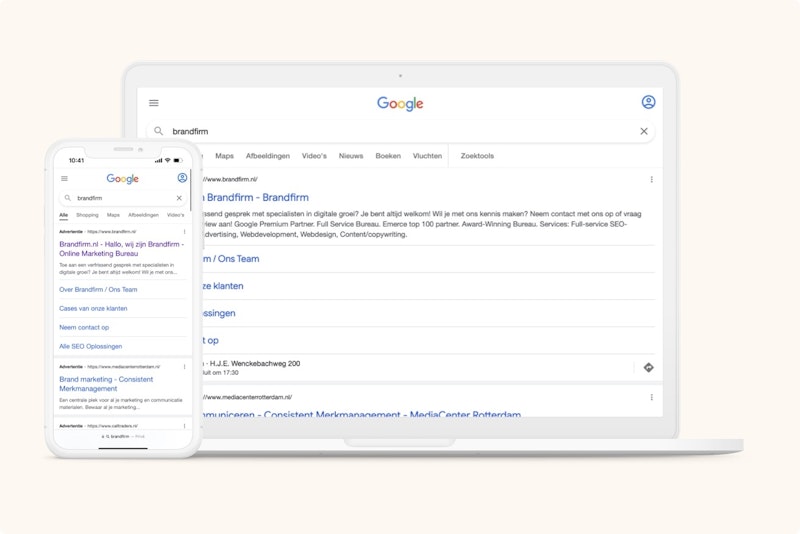Click into the laptop search field containing brandfirm
Viewport: 800px width, 534px height.
click(x=400, y=131)
